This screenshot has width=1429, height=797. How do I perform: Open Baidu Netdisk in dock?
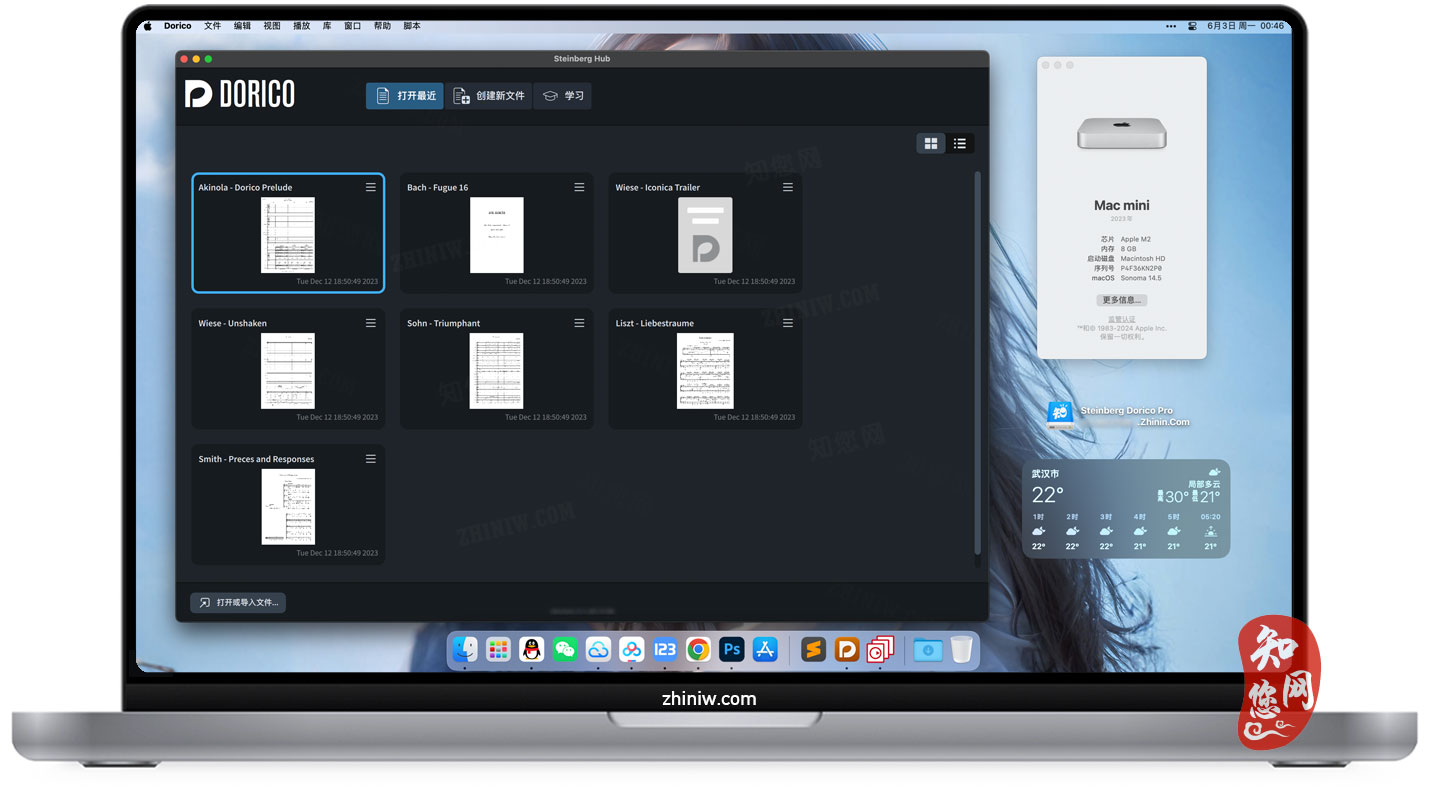coord(632,650)
